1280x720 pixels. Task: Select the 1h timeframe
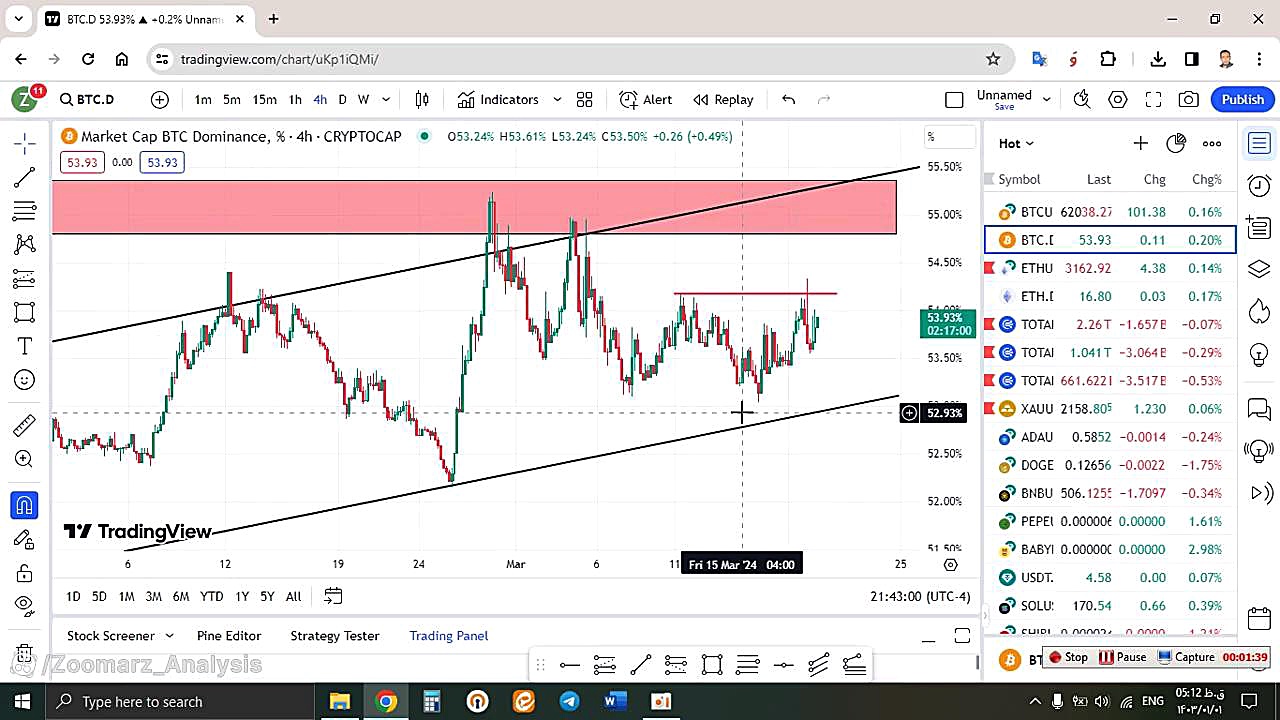pyautogui.click(x=295, y=99)
